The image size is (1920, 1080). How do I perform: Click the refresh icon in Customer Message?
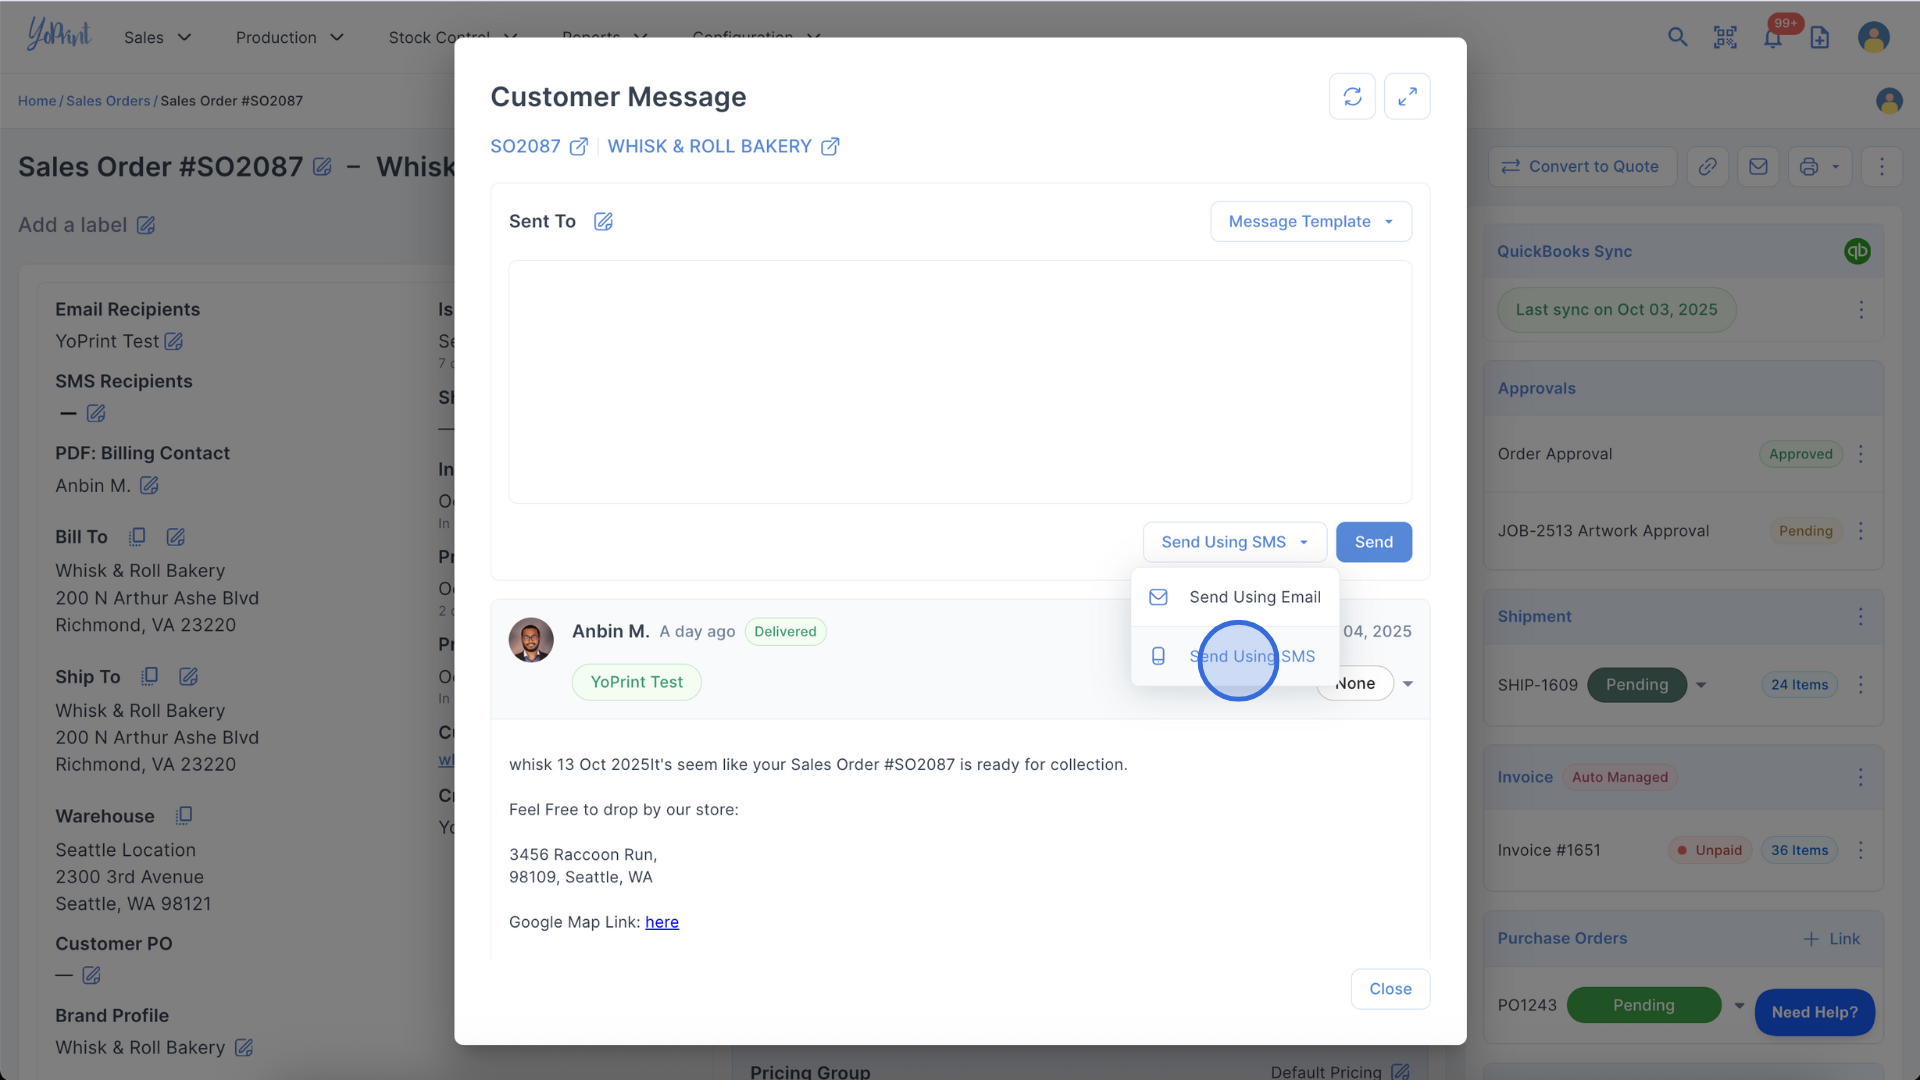pos(1352,97)
